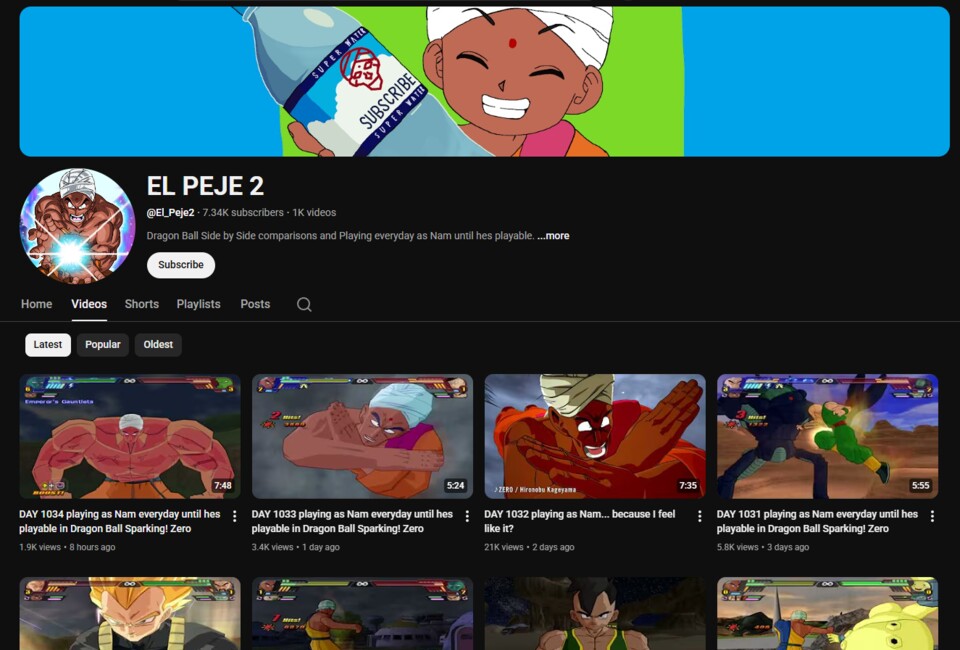Open the DAY 1032 video title link
Image resolution: width=960 pixels, height=650 pixels.
580,521
